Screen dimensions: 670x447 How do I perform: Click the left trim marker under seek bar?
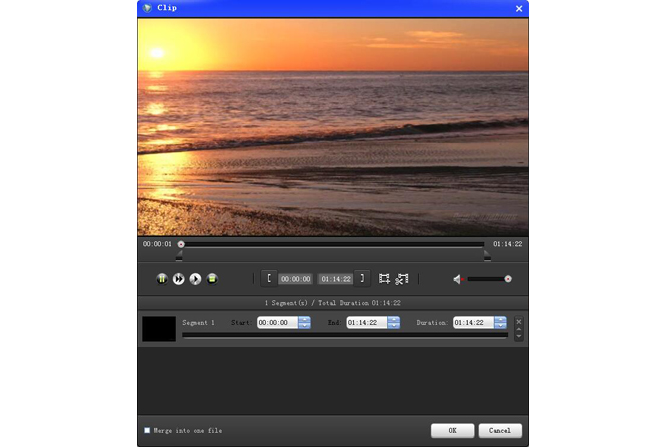pyautogui.click(x=179, y=256)
